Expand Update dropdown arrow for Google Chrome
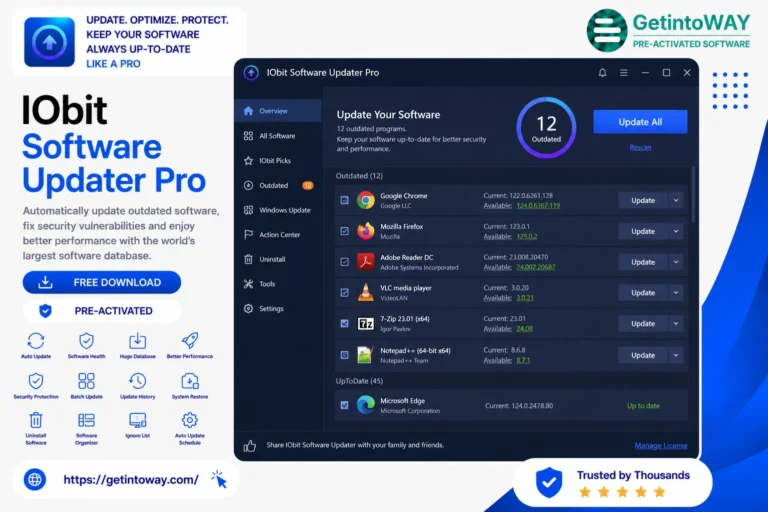 coord(676,200)
